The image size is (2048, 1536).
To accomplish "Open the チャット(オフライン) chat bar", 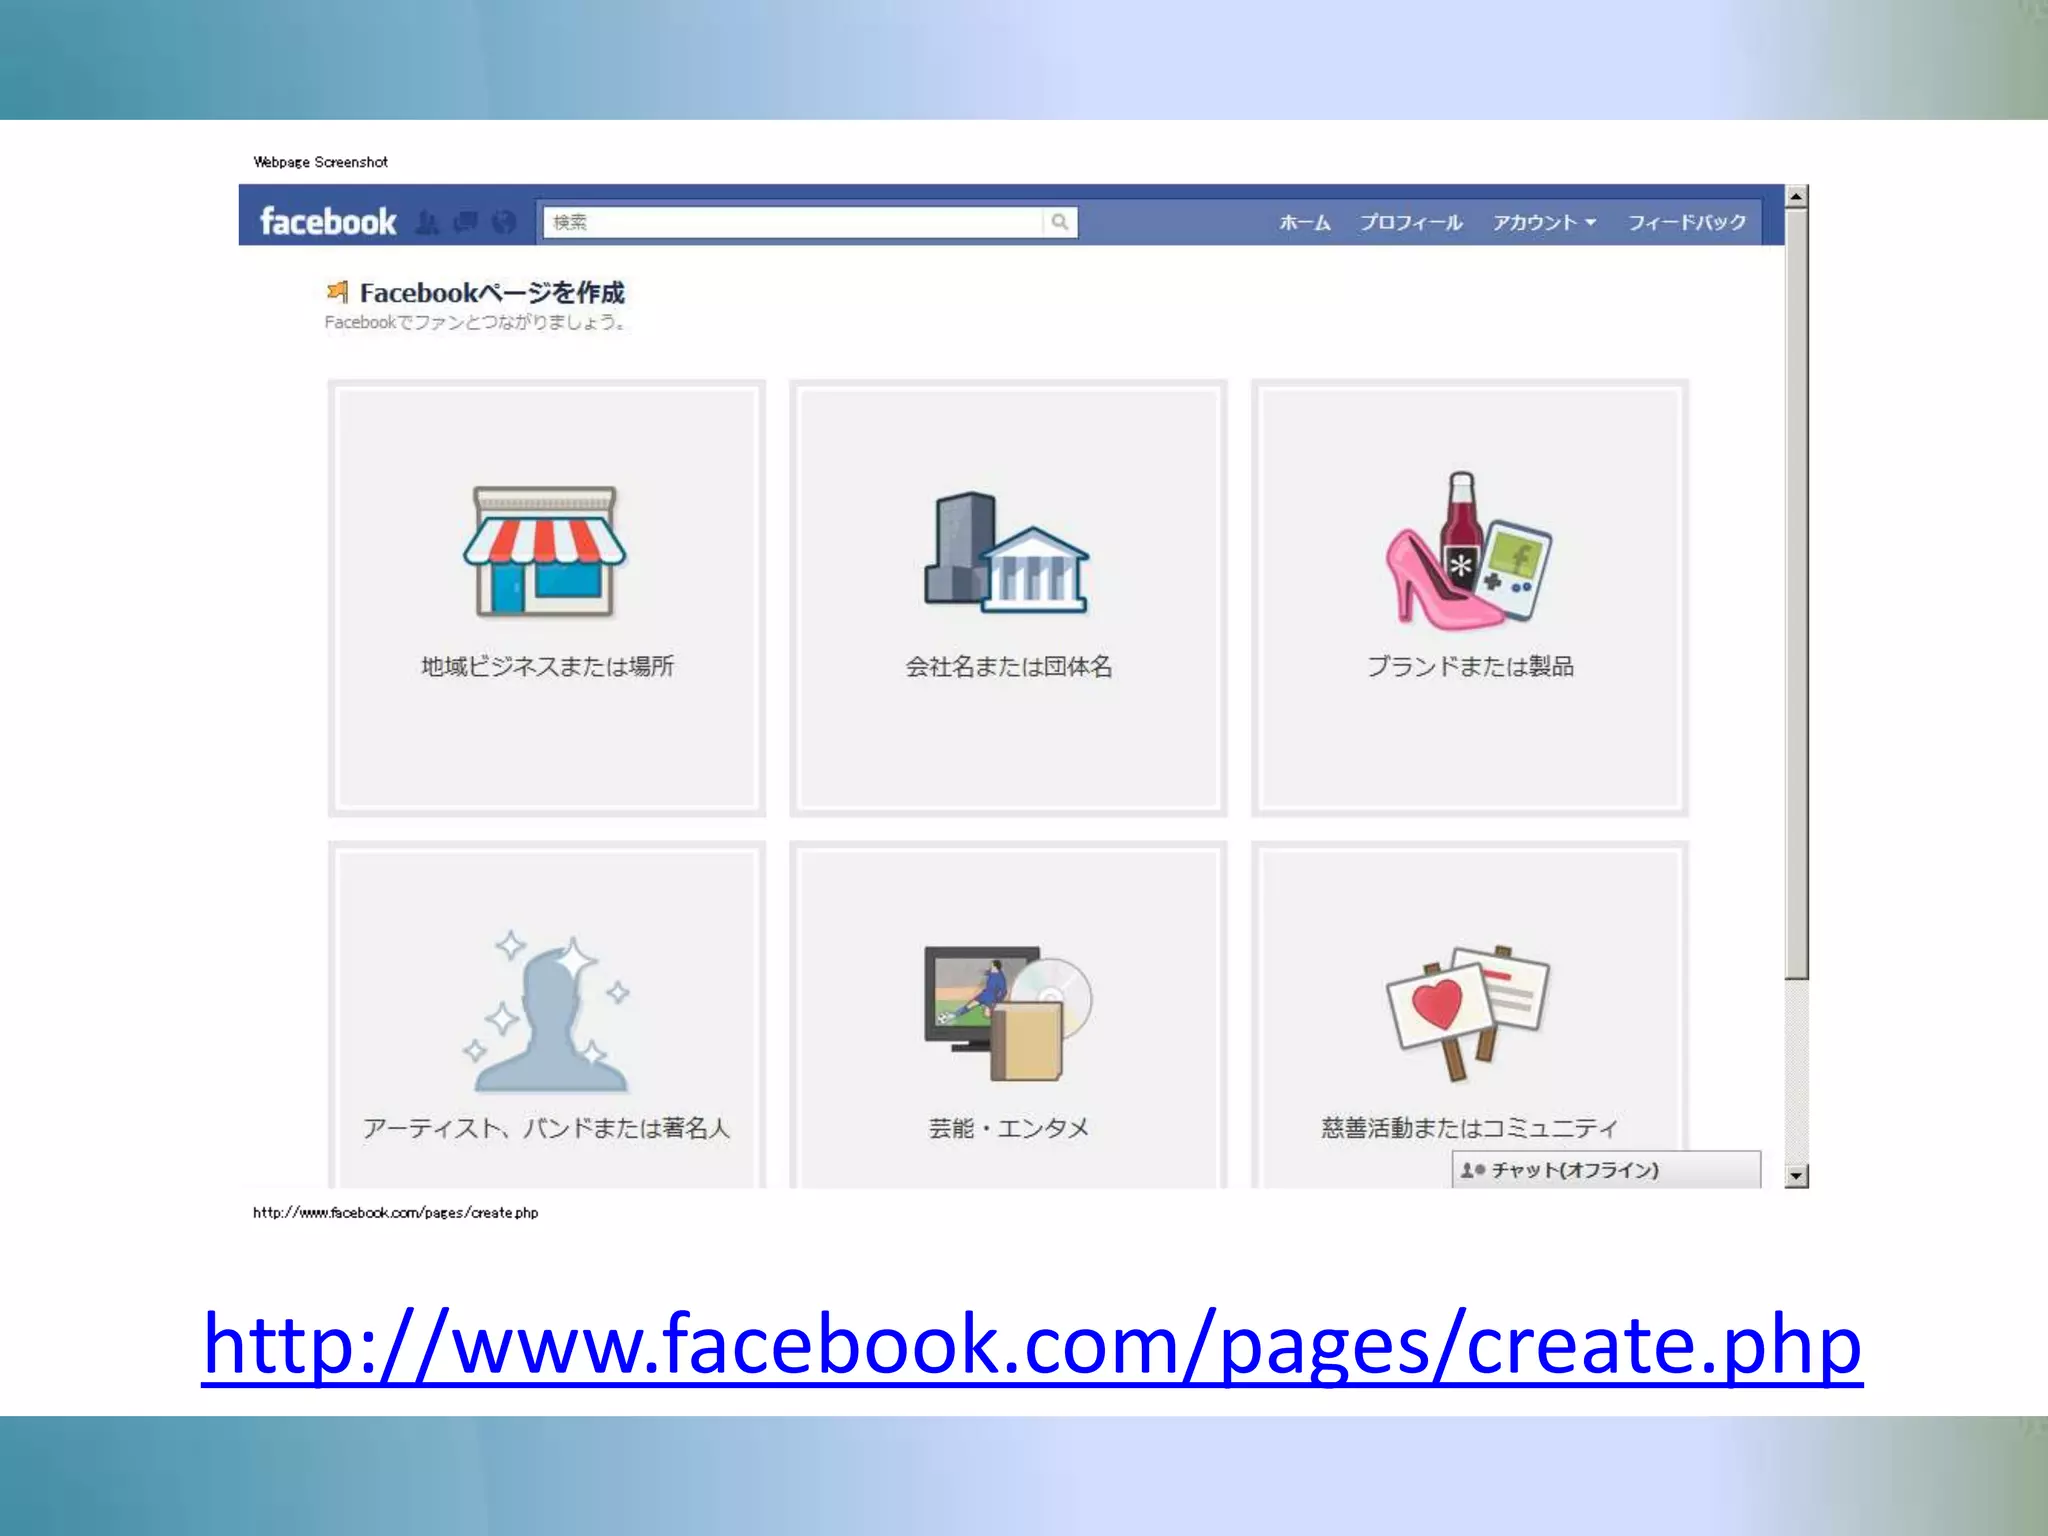I will (1606, 1169).
